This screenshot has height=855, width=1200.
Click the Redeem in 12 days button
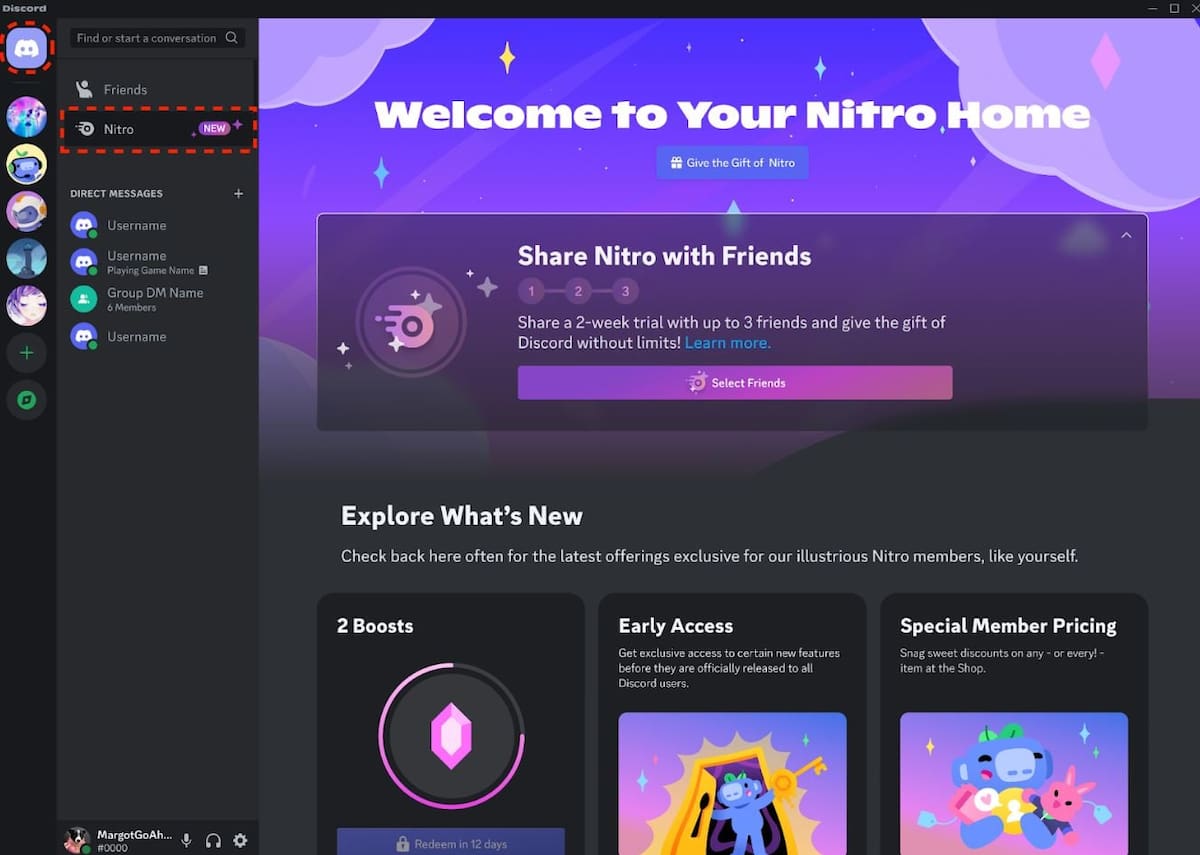pos(451,843)
